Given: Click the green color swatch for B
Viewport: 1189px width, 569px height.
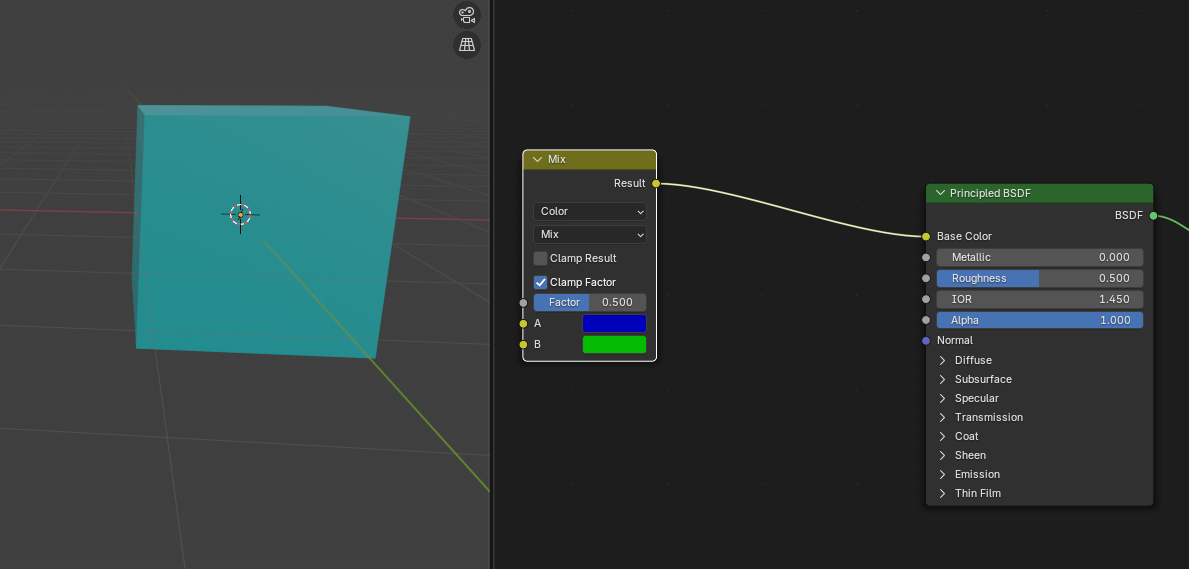Looking at the screenshot, I should [x=614, y=344].
